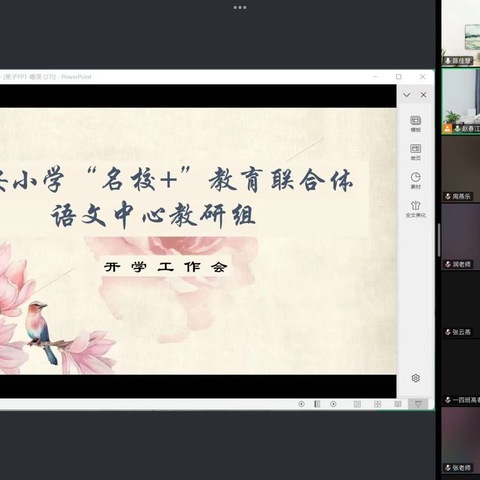Select the participant tile above 张云燕
Viewport: 480px width, 480px height.
461,237
